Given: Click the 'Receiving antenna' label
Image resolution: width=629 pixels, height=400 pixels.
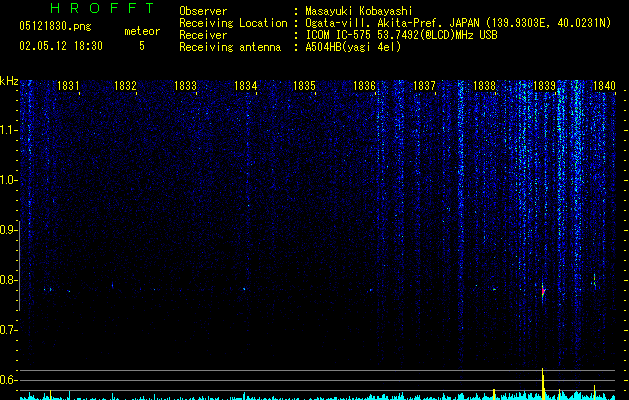Looking at the screenshot, I should 230,47.
